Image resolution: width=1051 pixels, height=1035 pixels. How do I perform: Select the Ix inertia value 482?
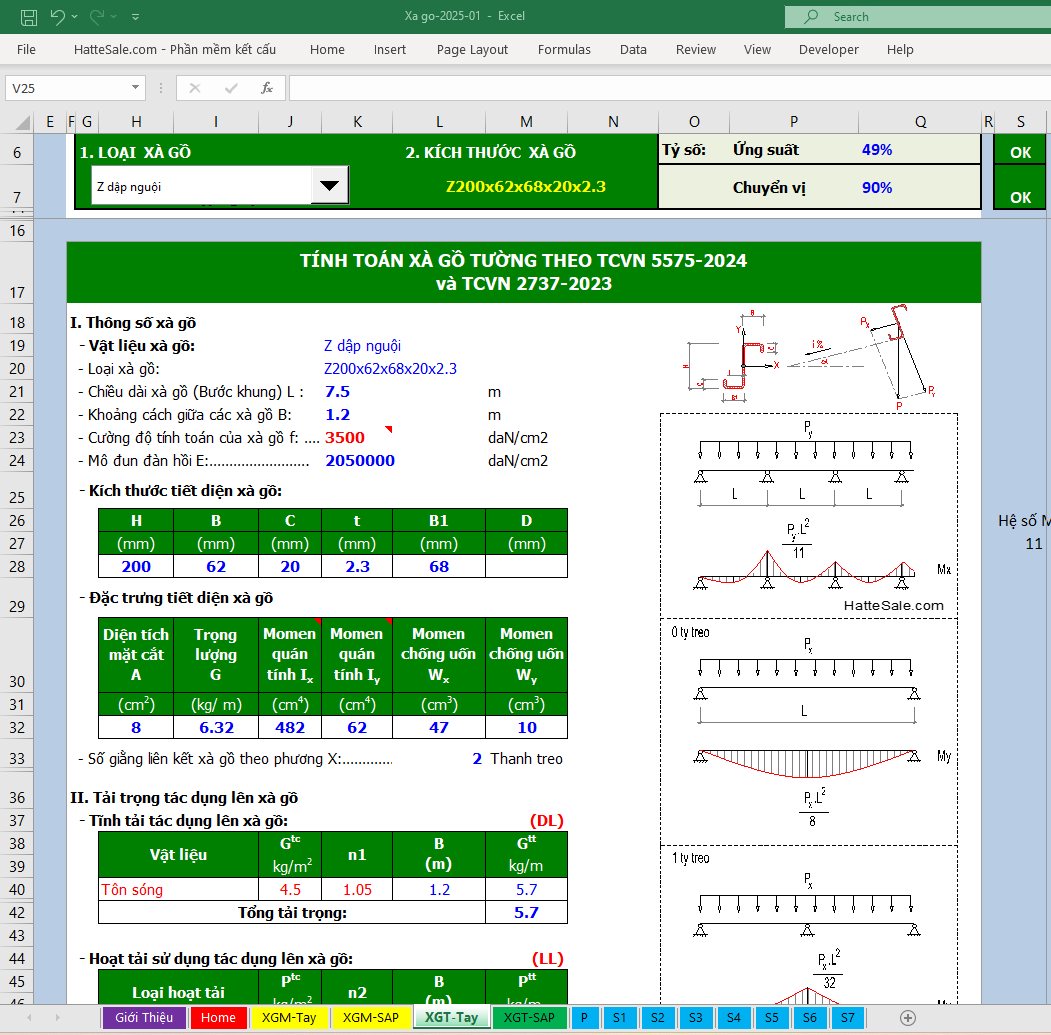tap(290, 728)
